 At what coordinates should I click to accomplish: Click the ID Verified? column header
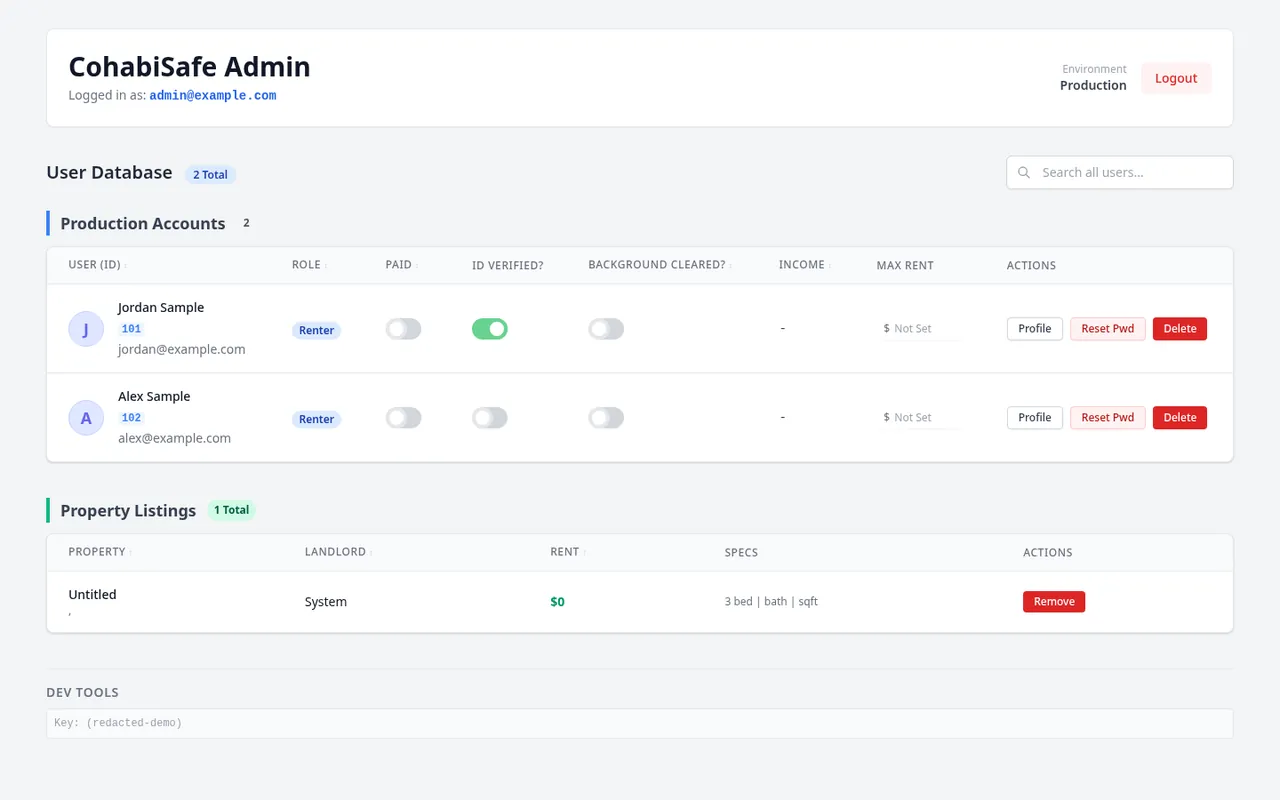pos(508,266)
